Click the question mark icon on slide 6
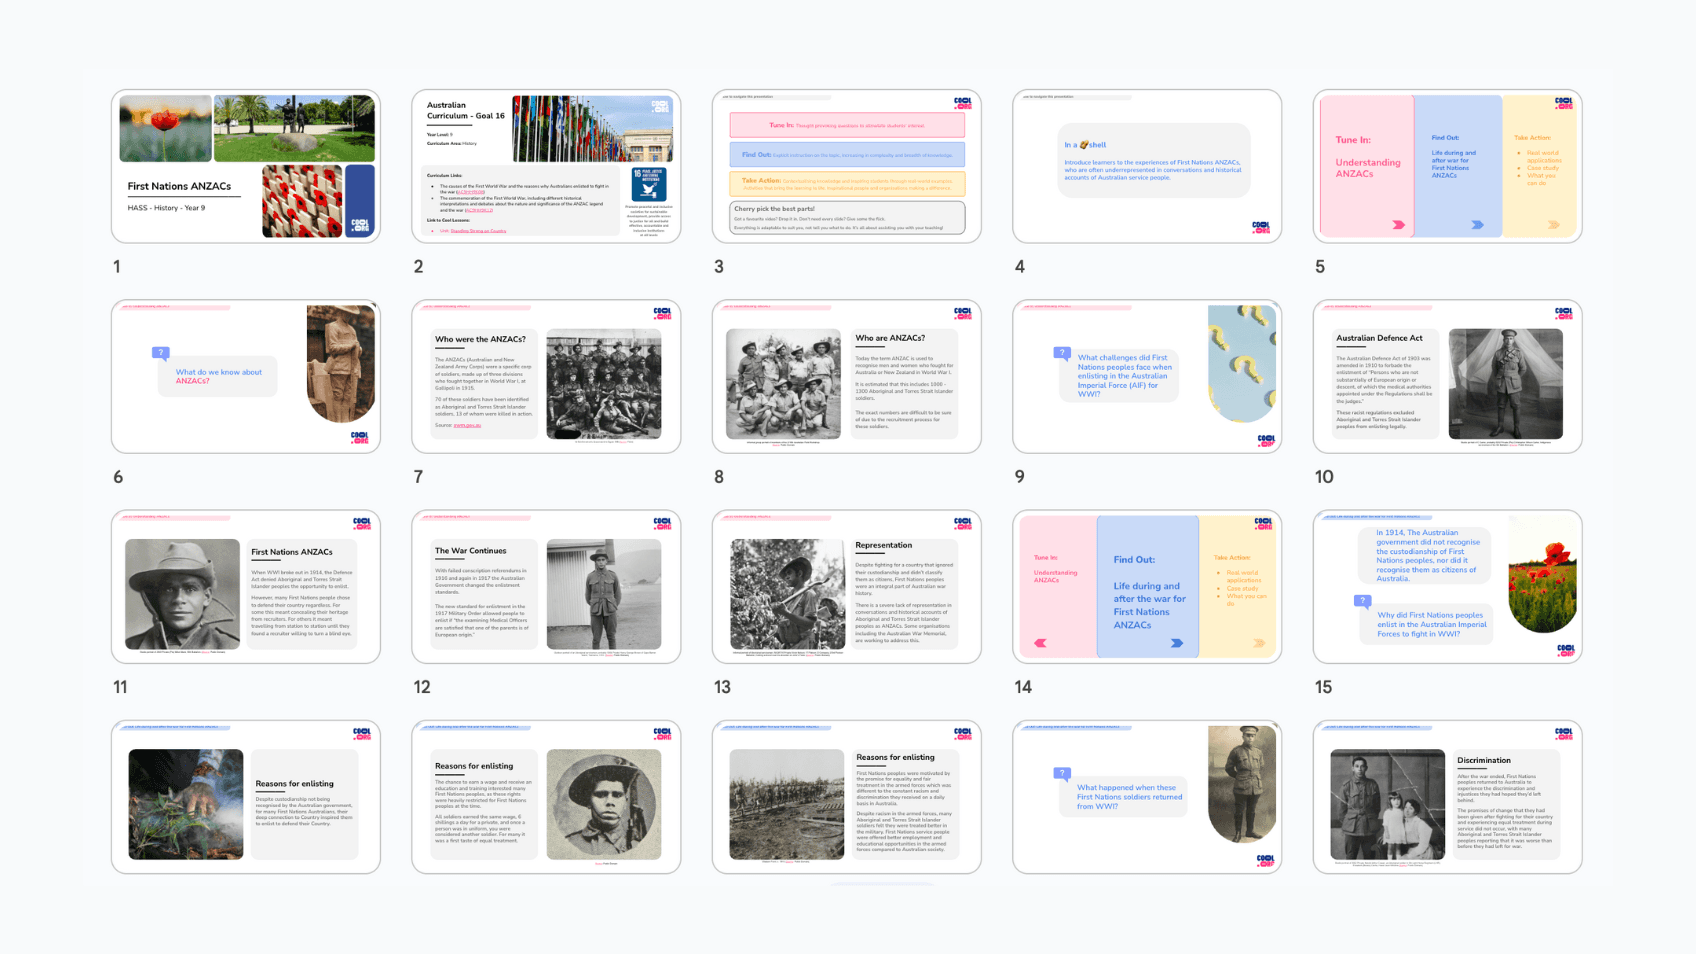This screenshot has width=1696, height=954. click(x=160, y=353)
